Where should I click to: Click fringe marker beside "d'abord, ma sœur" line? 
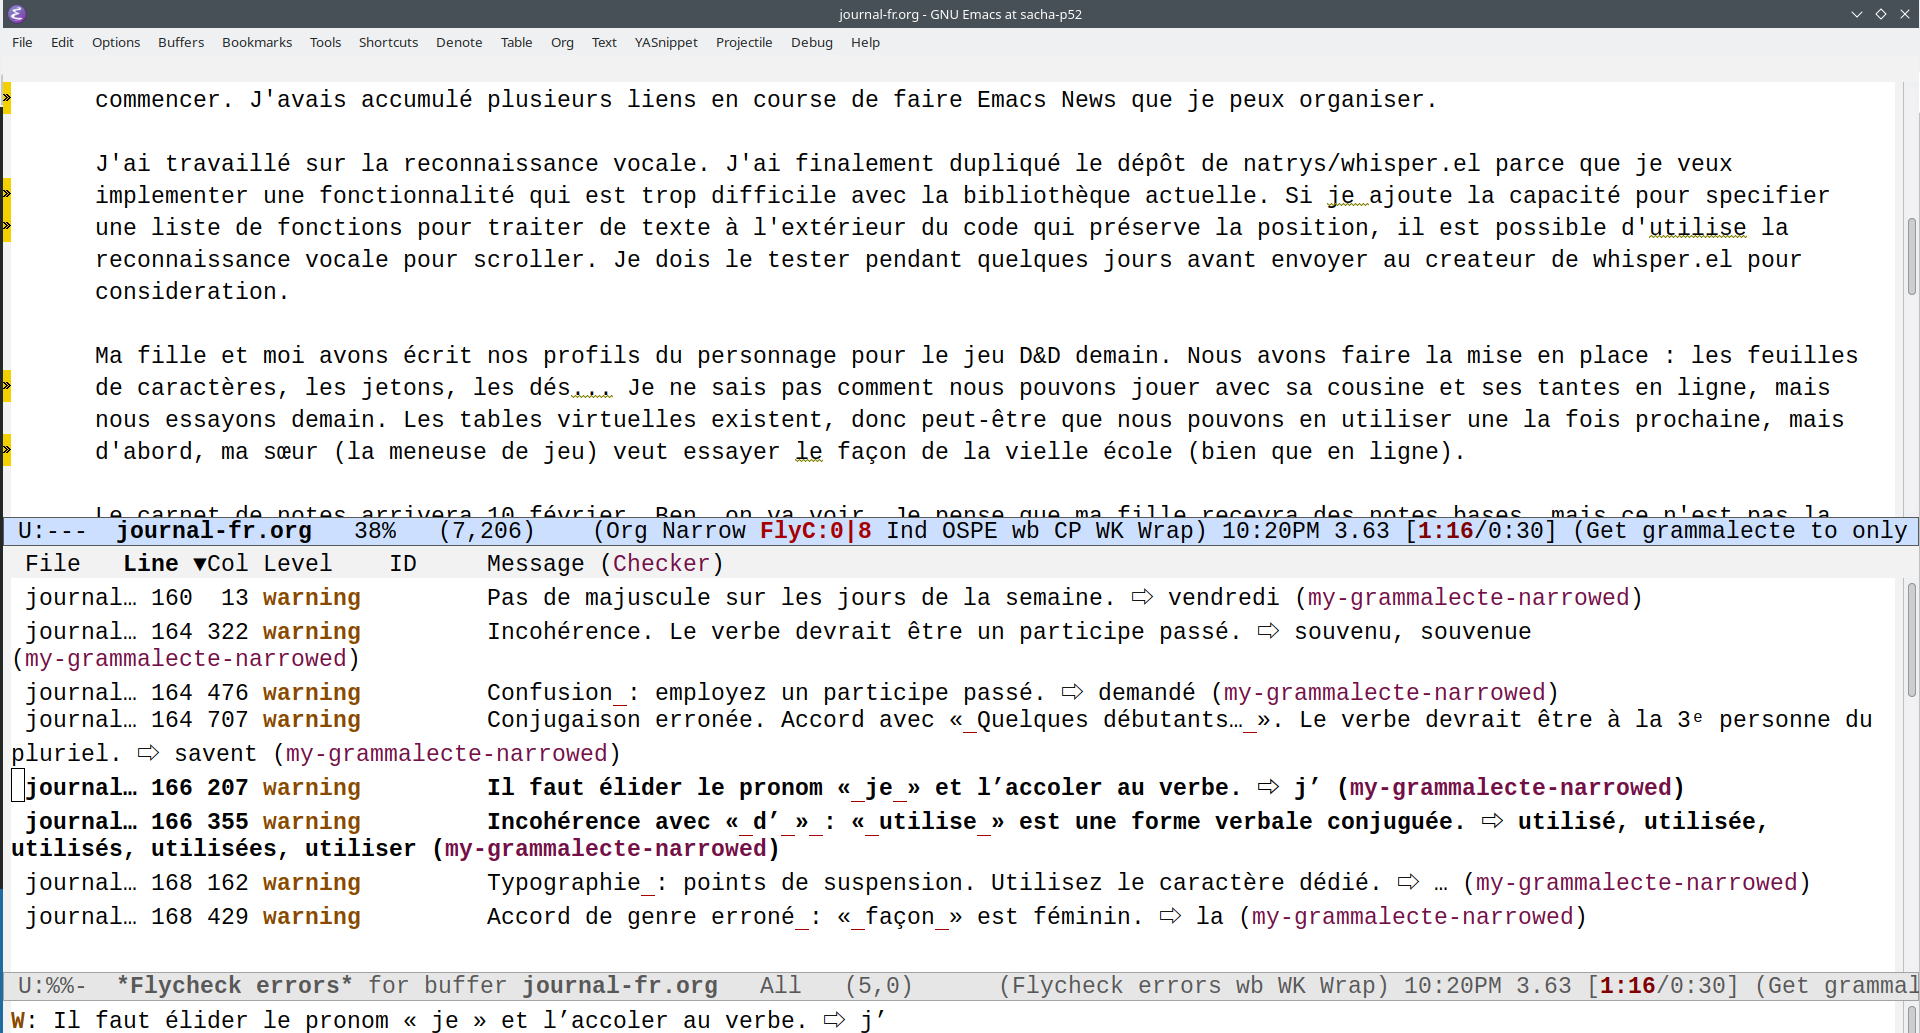(7, 450)
